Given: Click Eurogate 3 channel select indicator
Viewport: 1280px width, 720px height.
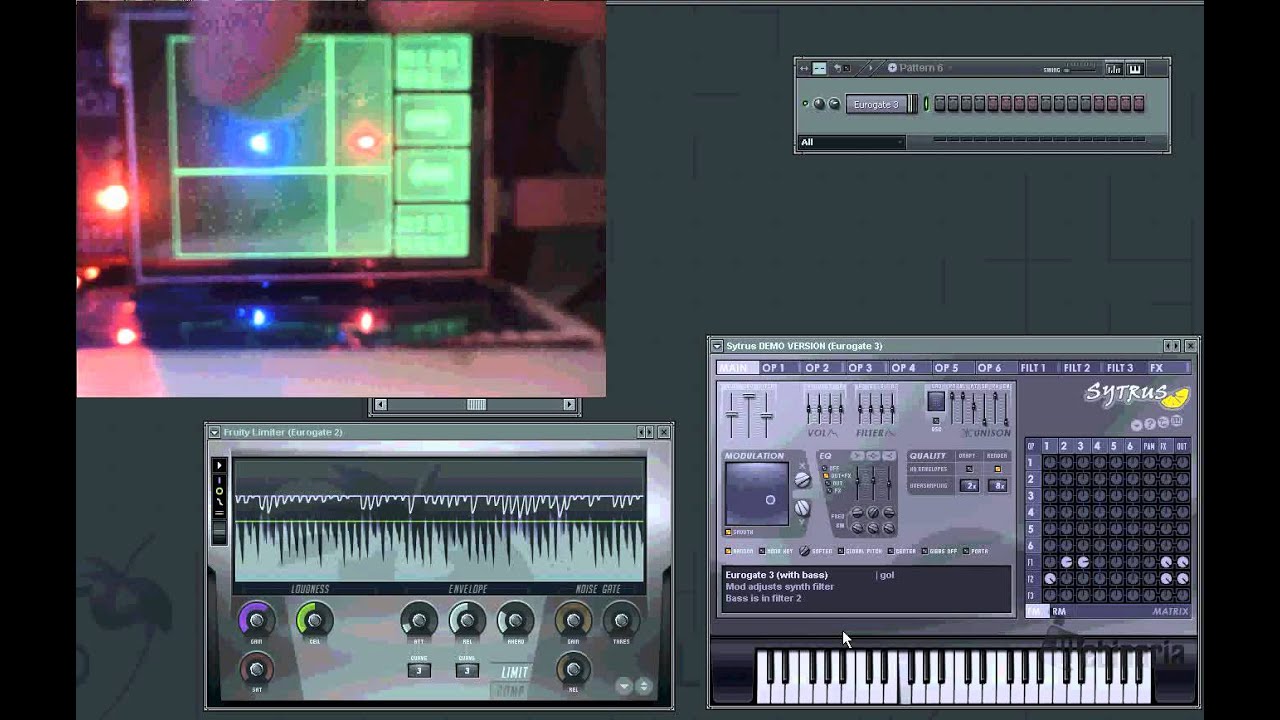Looking at the screenshot, I should click(927, 103).
